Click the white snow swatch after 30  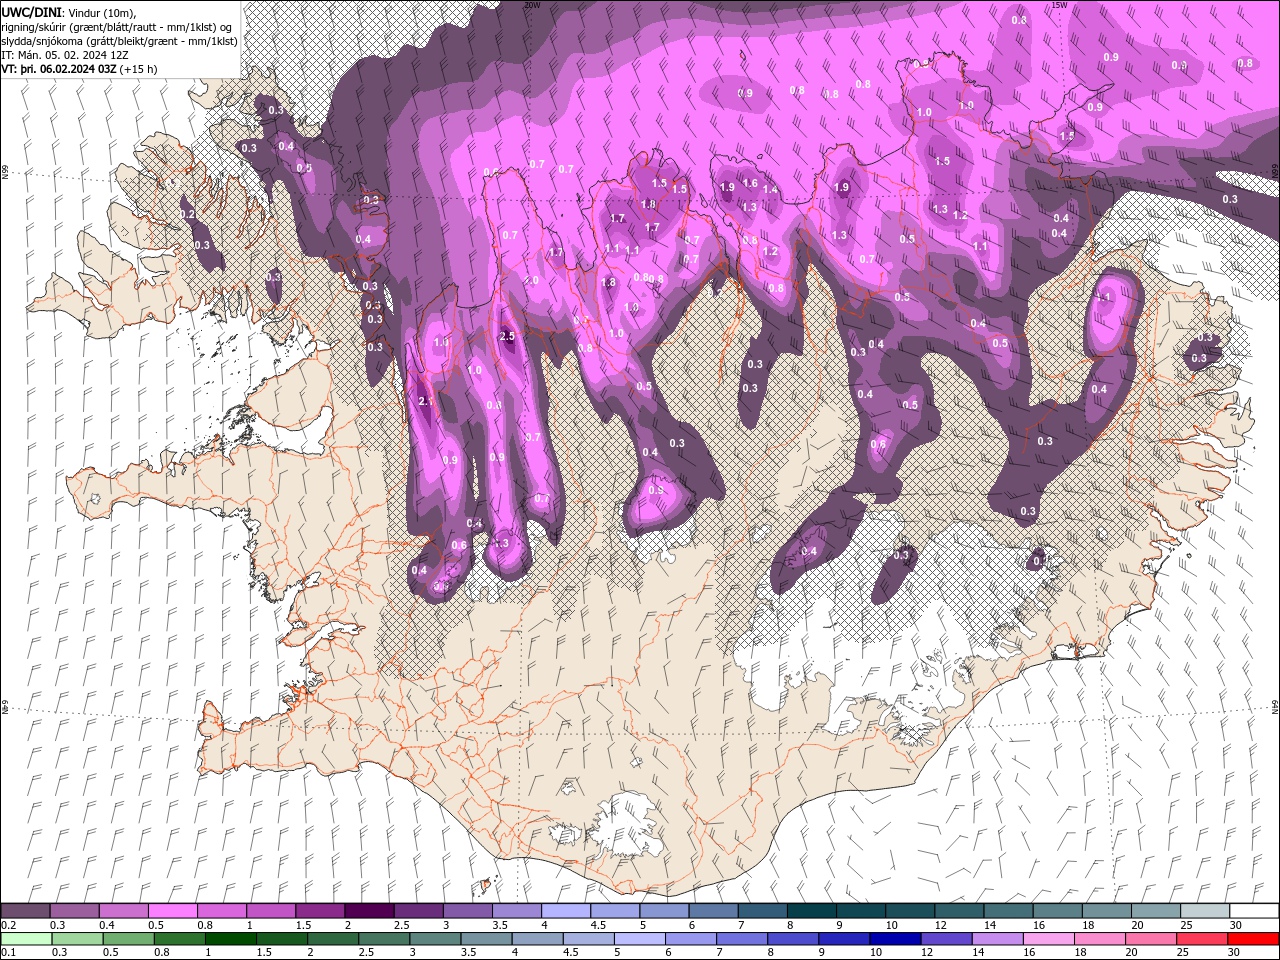1254,910
